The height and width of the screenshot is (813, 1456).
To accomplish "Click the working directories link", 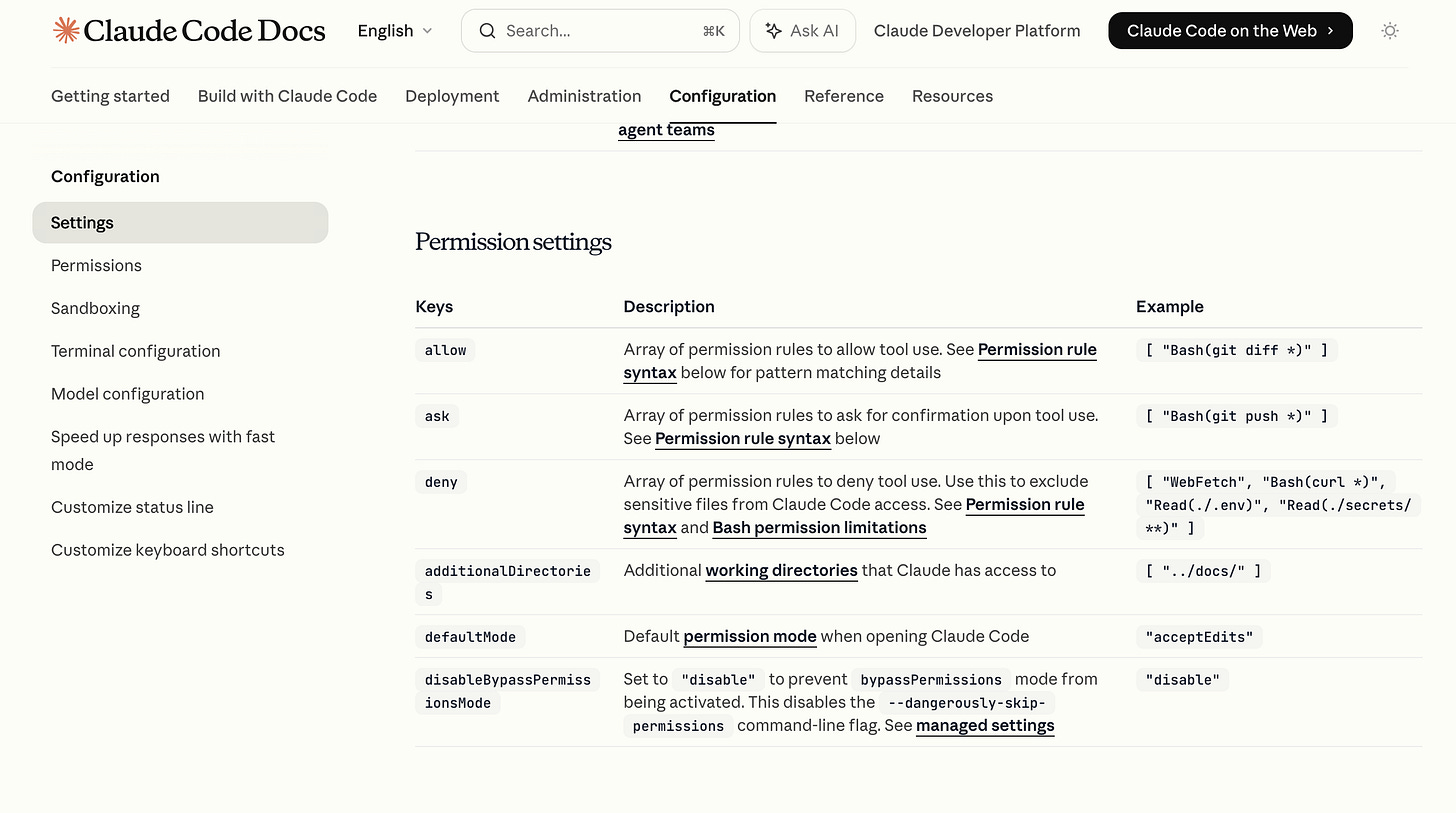I will [781, 570].
